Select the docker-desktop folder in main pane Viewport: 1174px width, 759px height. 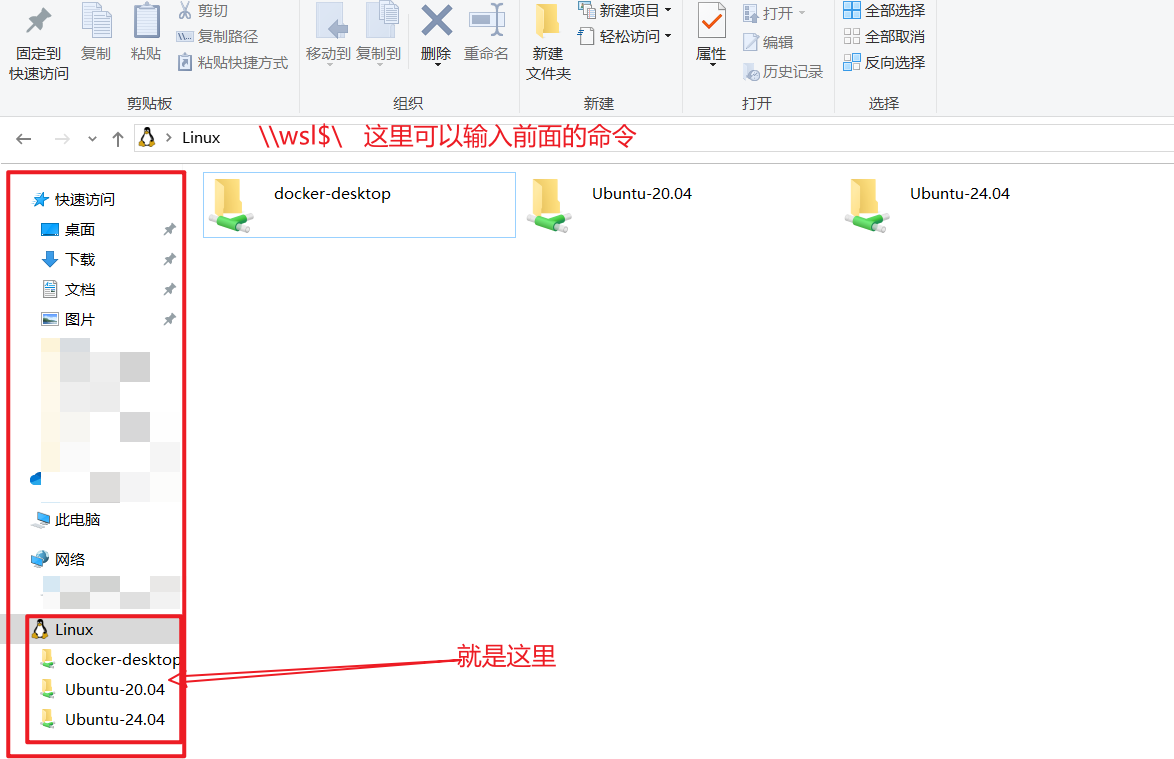(x=359, y=205)
